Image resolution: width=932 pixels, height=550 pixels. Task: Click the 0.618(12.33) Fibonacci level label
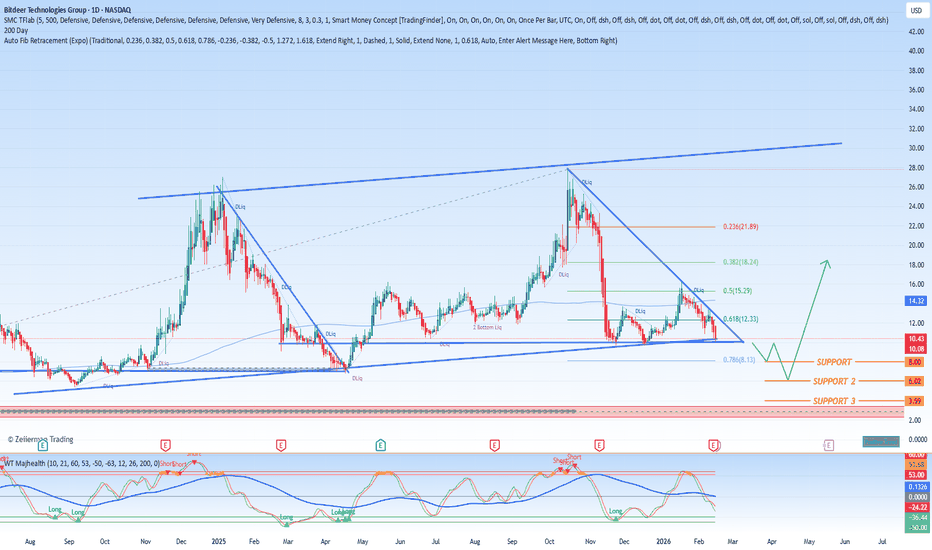(x=740, y=319)
